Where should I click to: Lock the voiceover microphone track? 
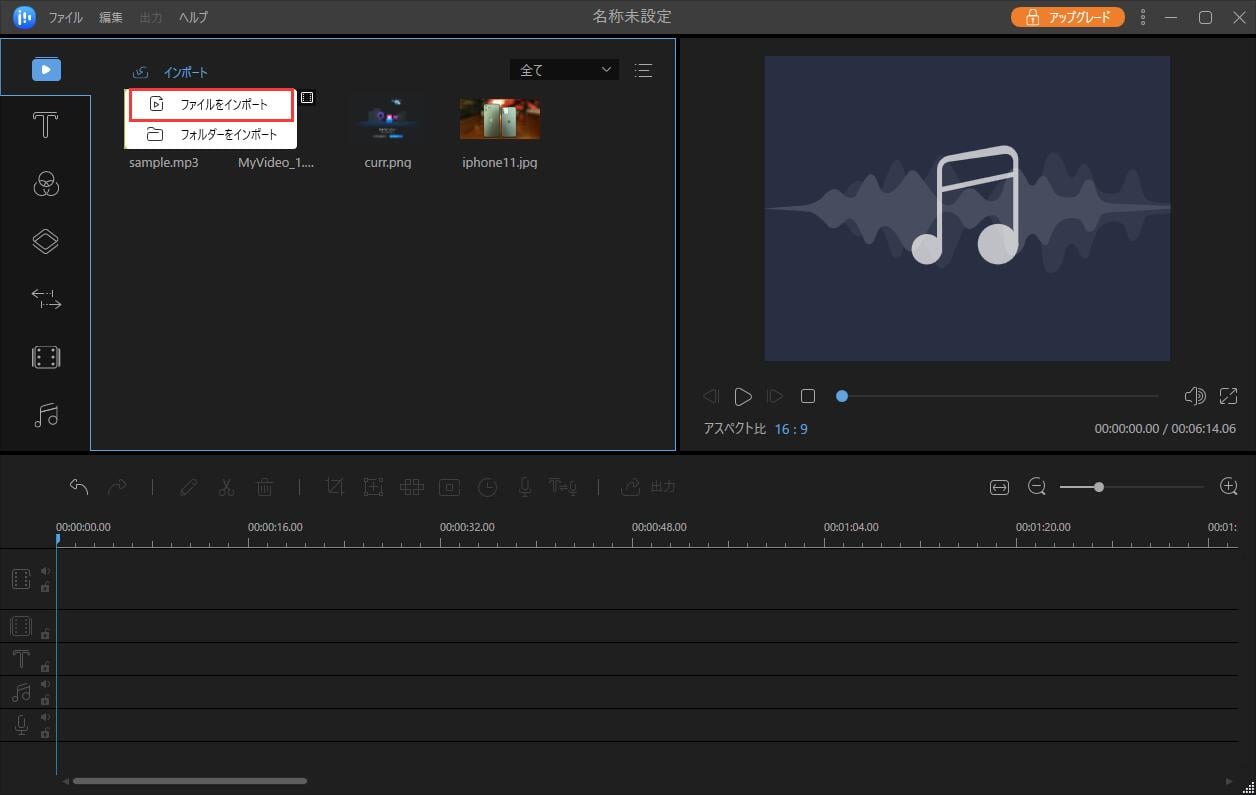coord(45,732)
